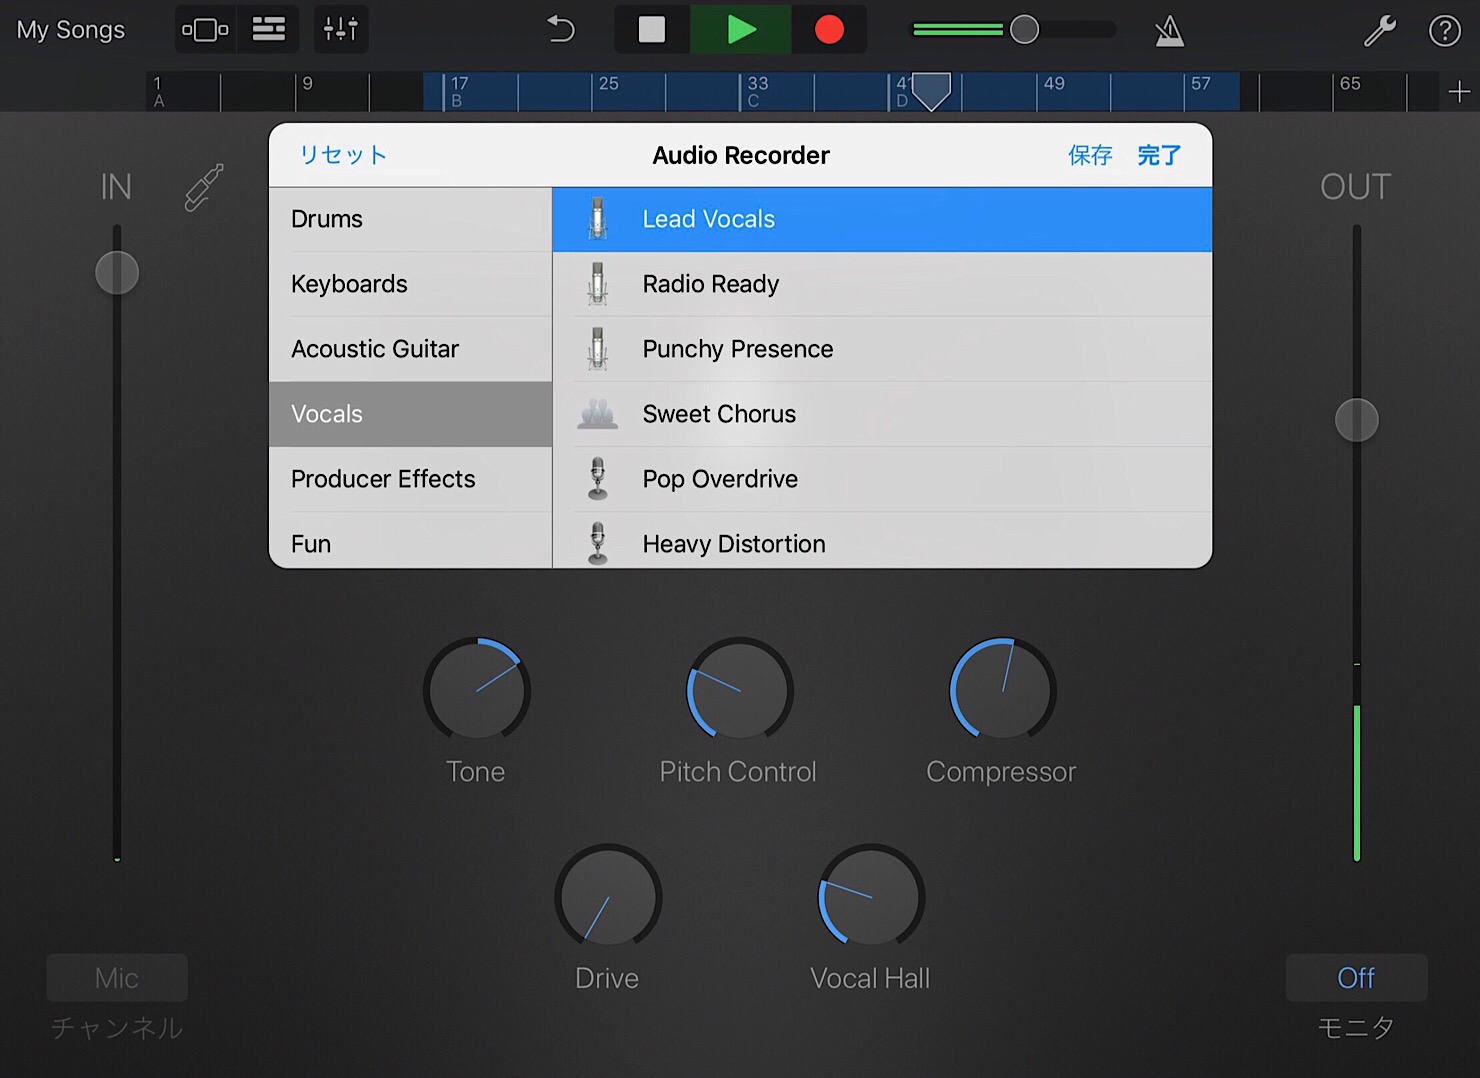Choose the Punchy Presence preset
1480x1078 pixels.
(882, 349)
